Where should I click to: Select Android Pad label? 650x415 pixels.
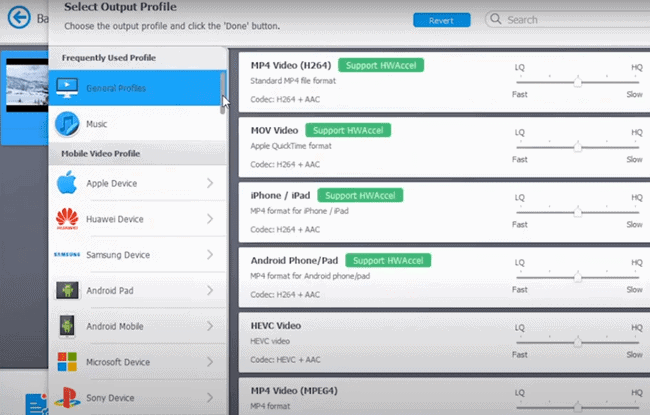(x=110, y=291)
